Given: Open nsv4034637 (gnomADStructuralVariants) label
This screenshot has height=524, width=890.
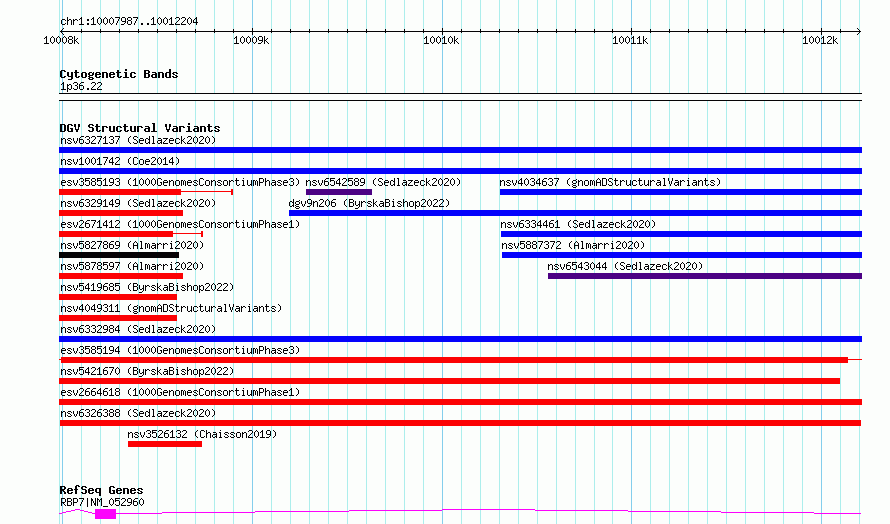Looking at the screenshot, I should (x=610, y=182).
